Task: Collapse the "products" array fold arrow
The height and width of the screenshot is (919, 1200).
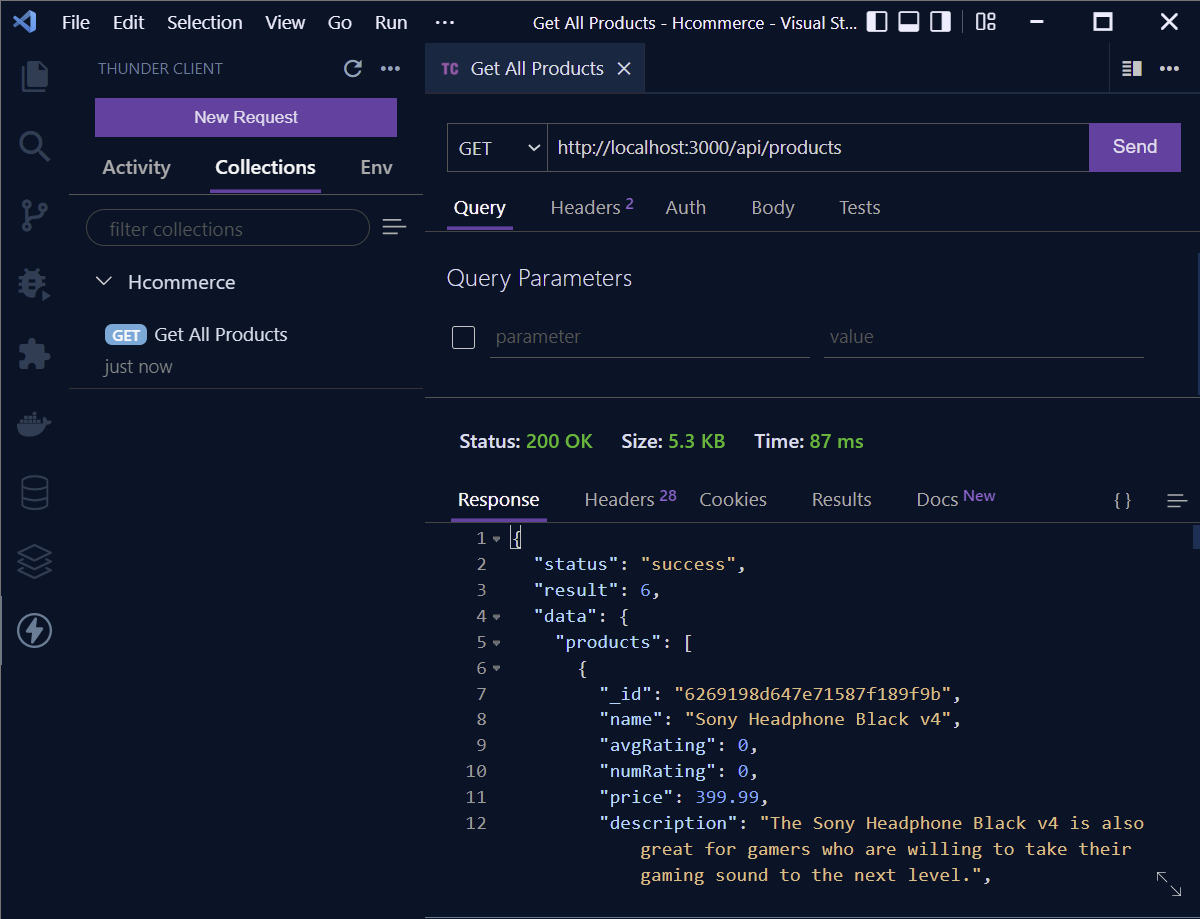Action: (496, 643)
